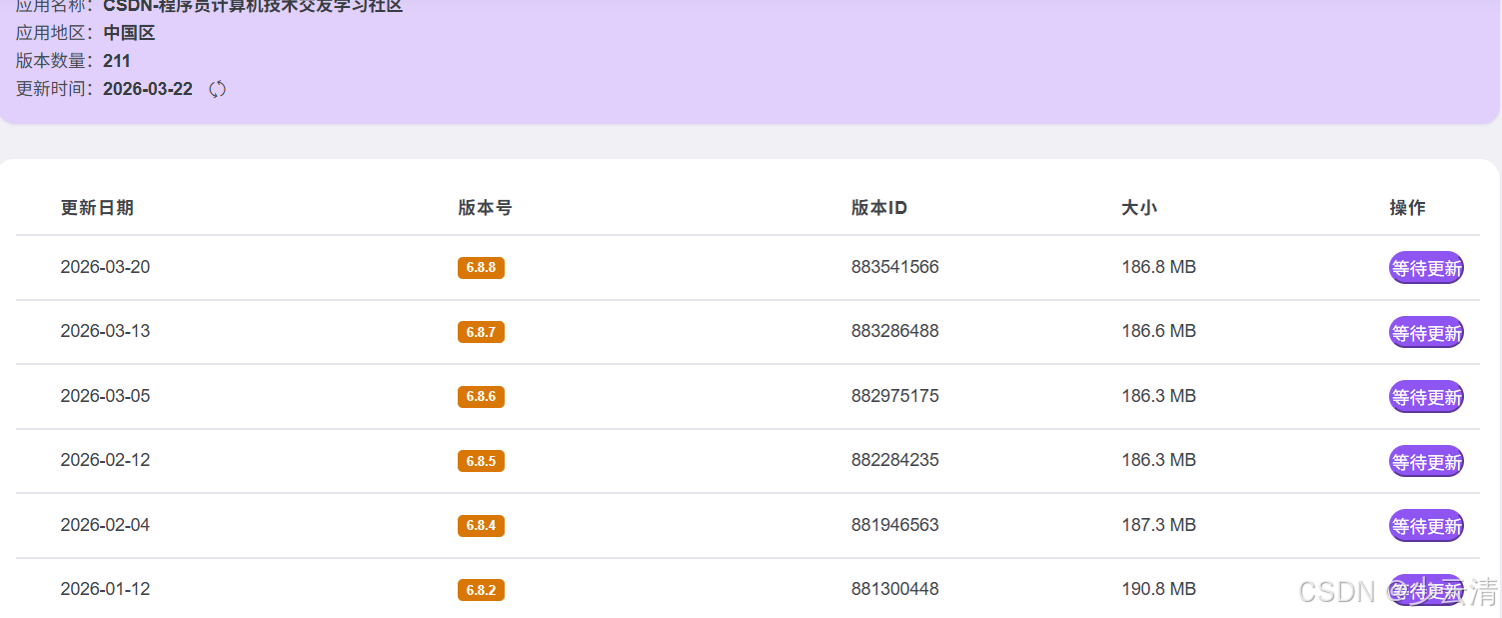
Task: Select the 6.8.7 version badge
Action: [x=481, y=332]
